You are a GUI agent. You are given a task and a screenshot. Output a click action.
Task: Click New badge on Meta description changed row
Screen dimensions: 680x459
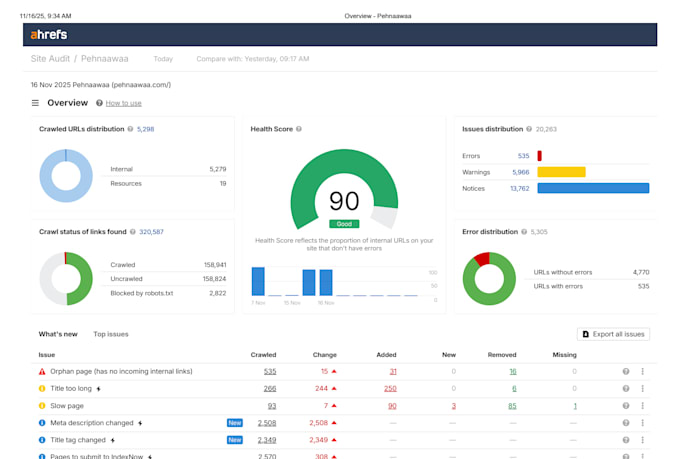pos(235,423)
